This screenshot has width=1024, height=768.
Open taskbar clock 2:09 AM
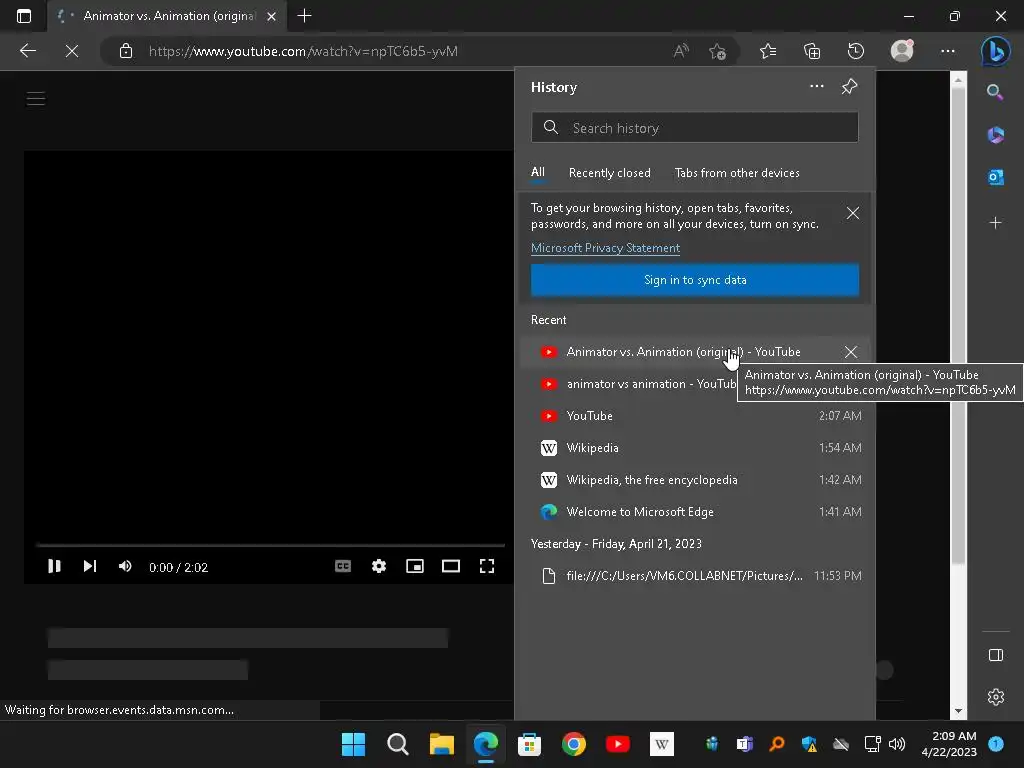click(949, 744)
